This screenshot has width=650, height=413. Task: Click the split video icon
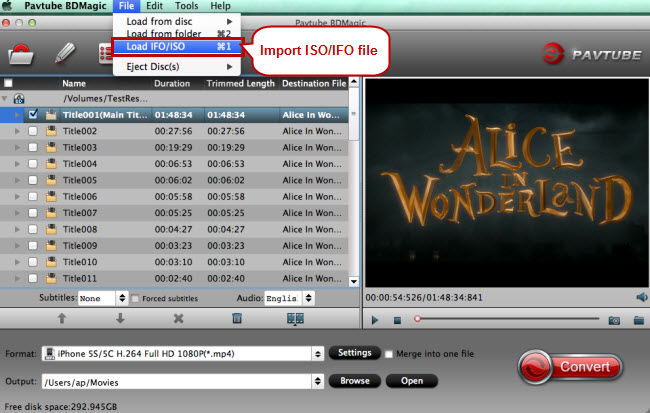click(295, 318)
